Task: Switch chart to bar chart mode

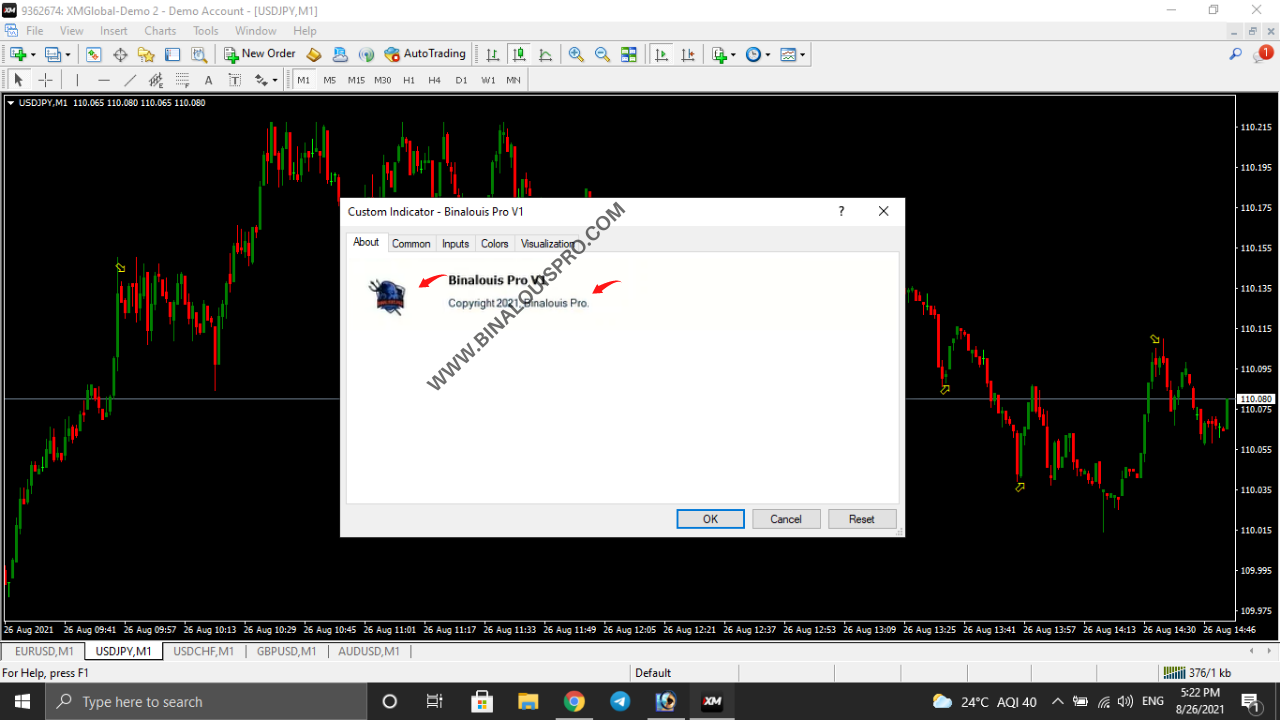Action: point(492,54)
